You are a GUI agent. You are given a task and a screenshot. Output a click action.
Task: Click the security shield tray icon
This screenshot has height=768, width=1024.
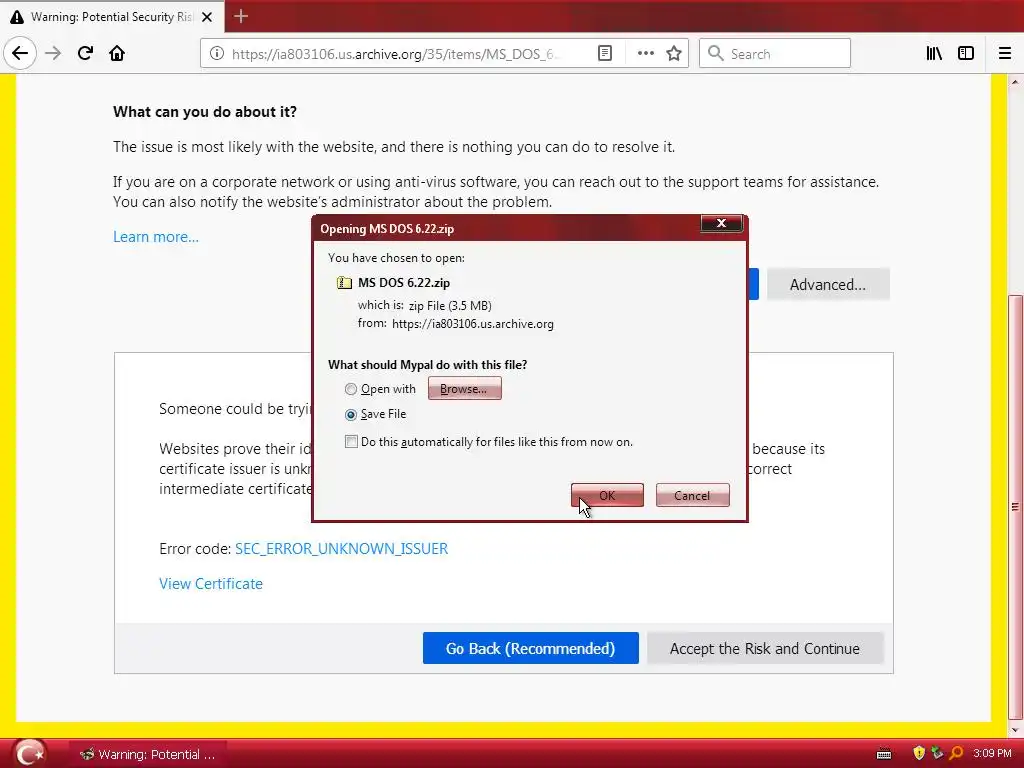point(919,753)
